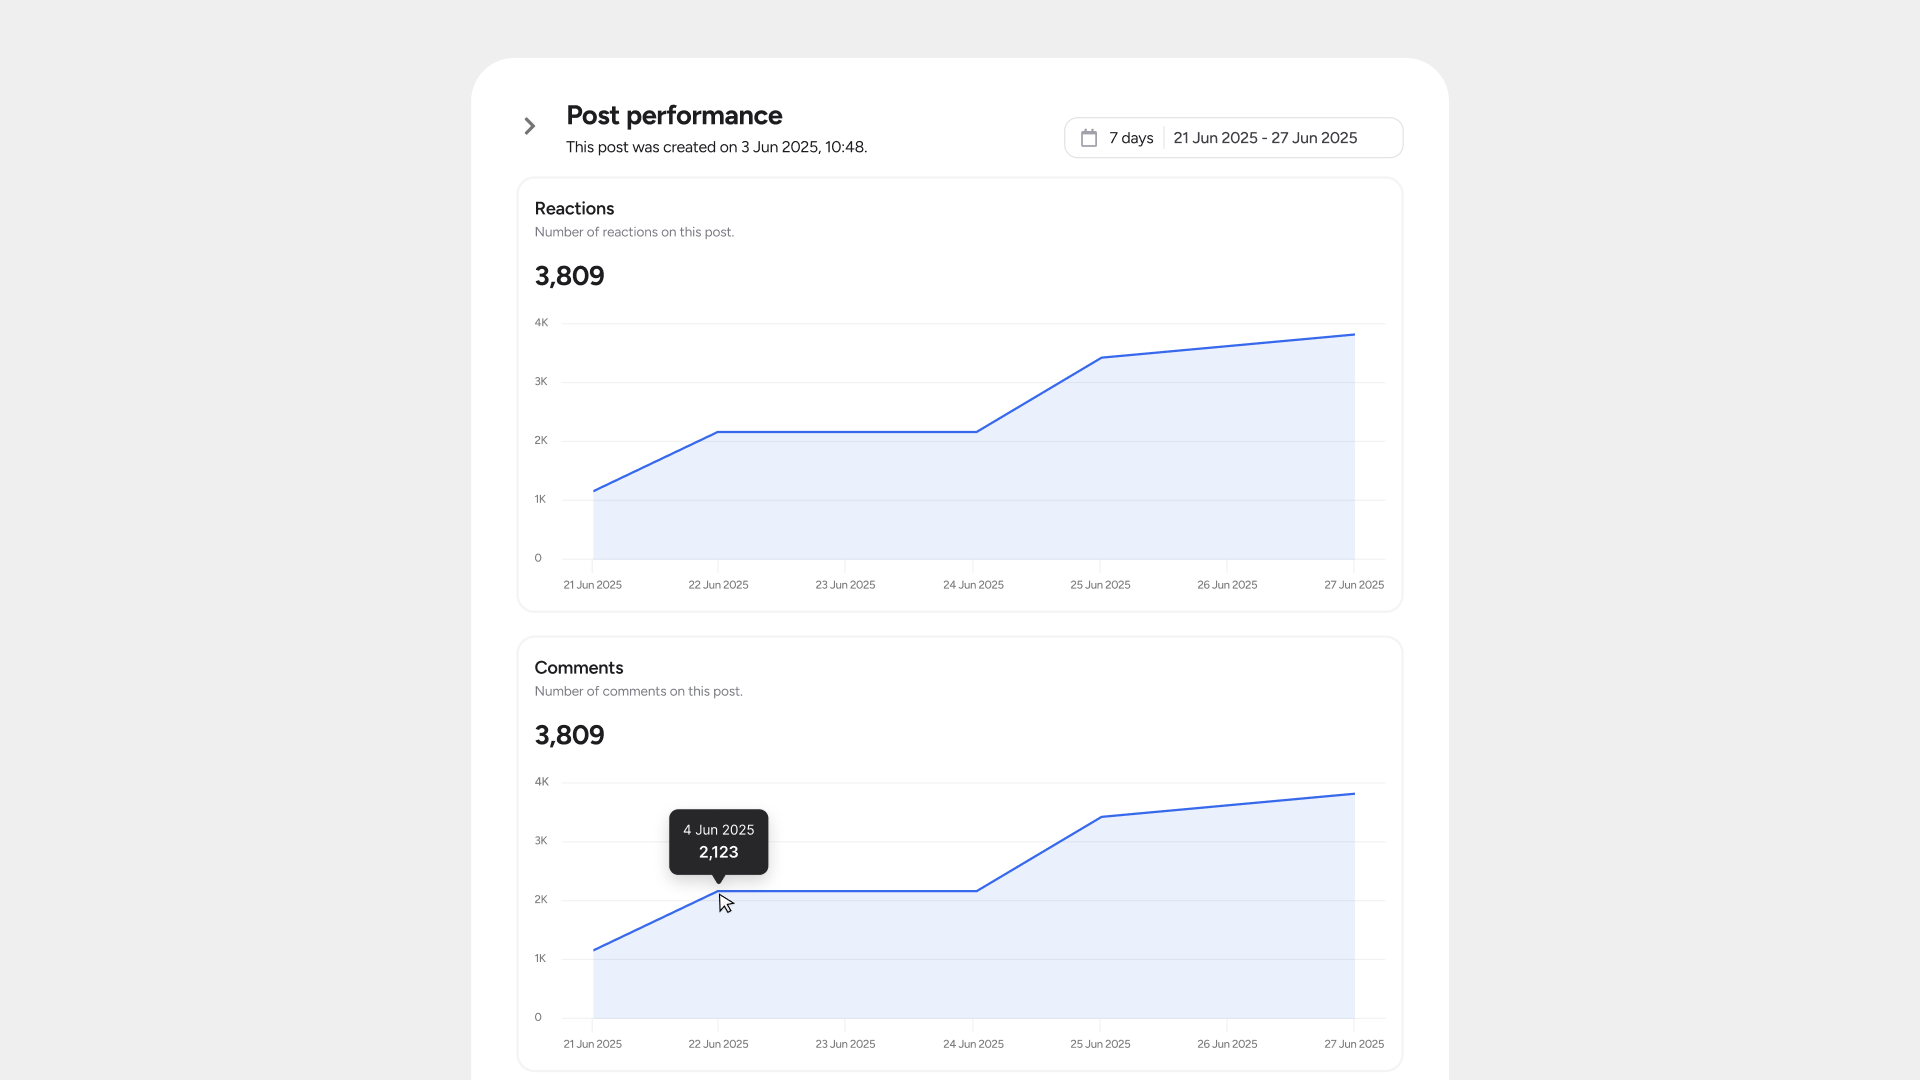
Task: Click the calendar icon in date picker
Action: coord(1089,138)
